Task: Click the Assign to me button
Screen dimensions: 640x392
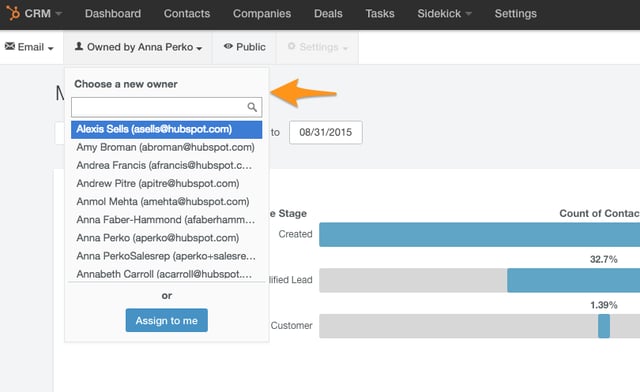Action: (x=167, y=321)
